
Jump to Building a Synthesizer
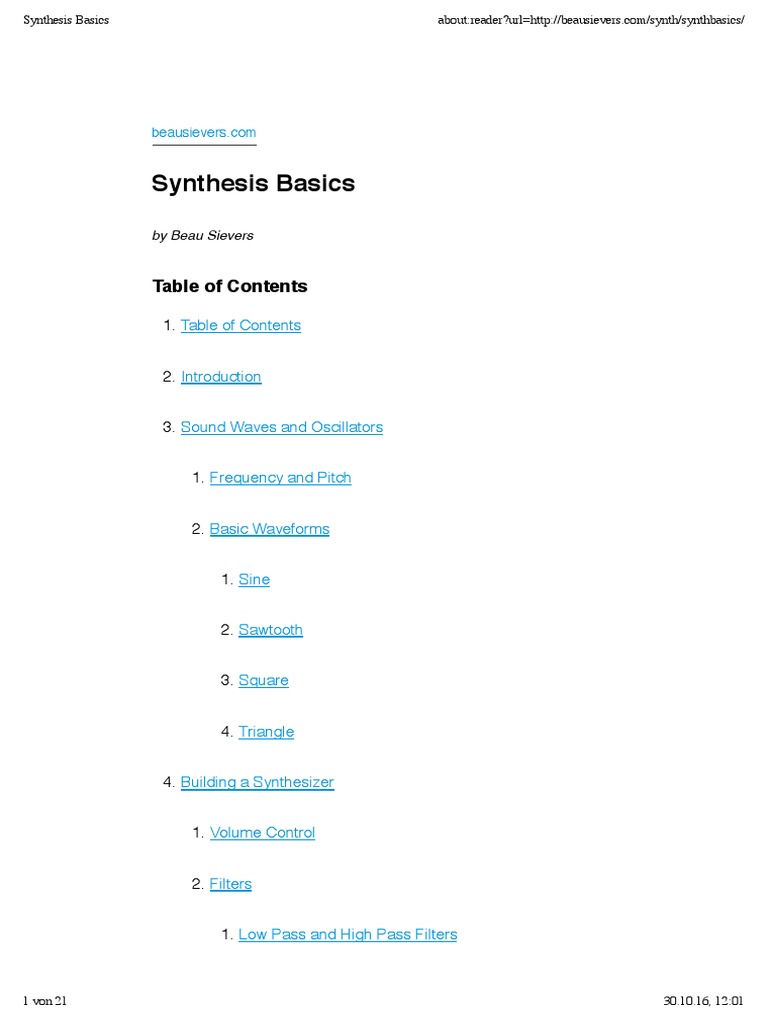coord(257,782)
